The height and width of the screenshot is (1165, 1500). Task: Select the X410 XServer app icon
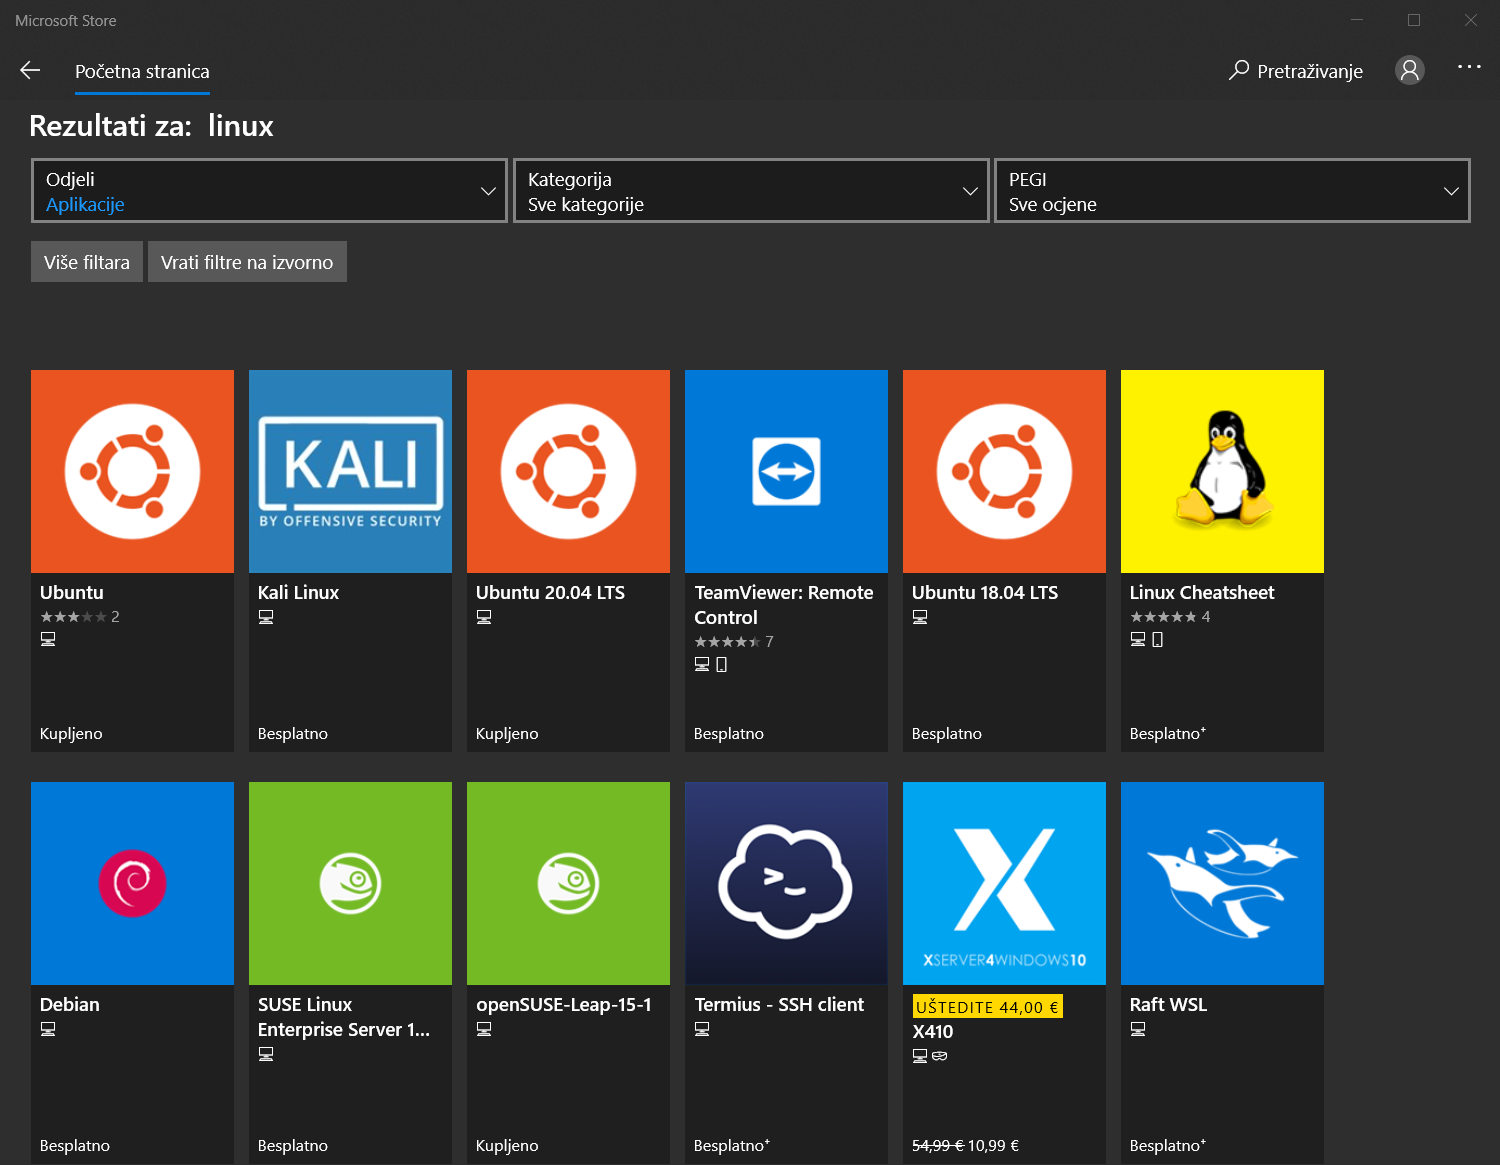[1004, 884]
